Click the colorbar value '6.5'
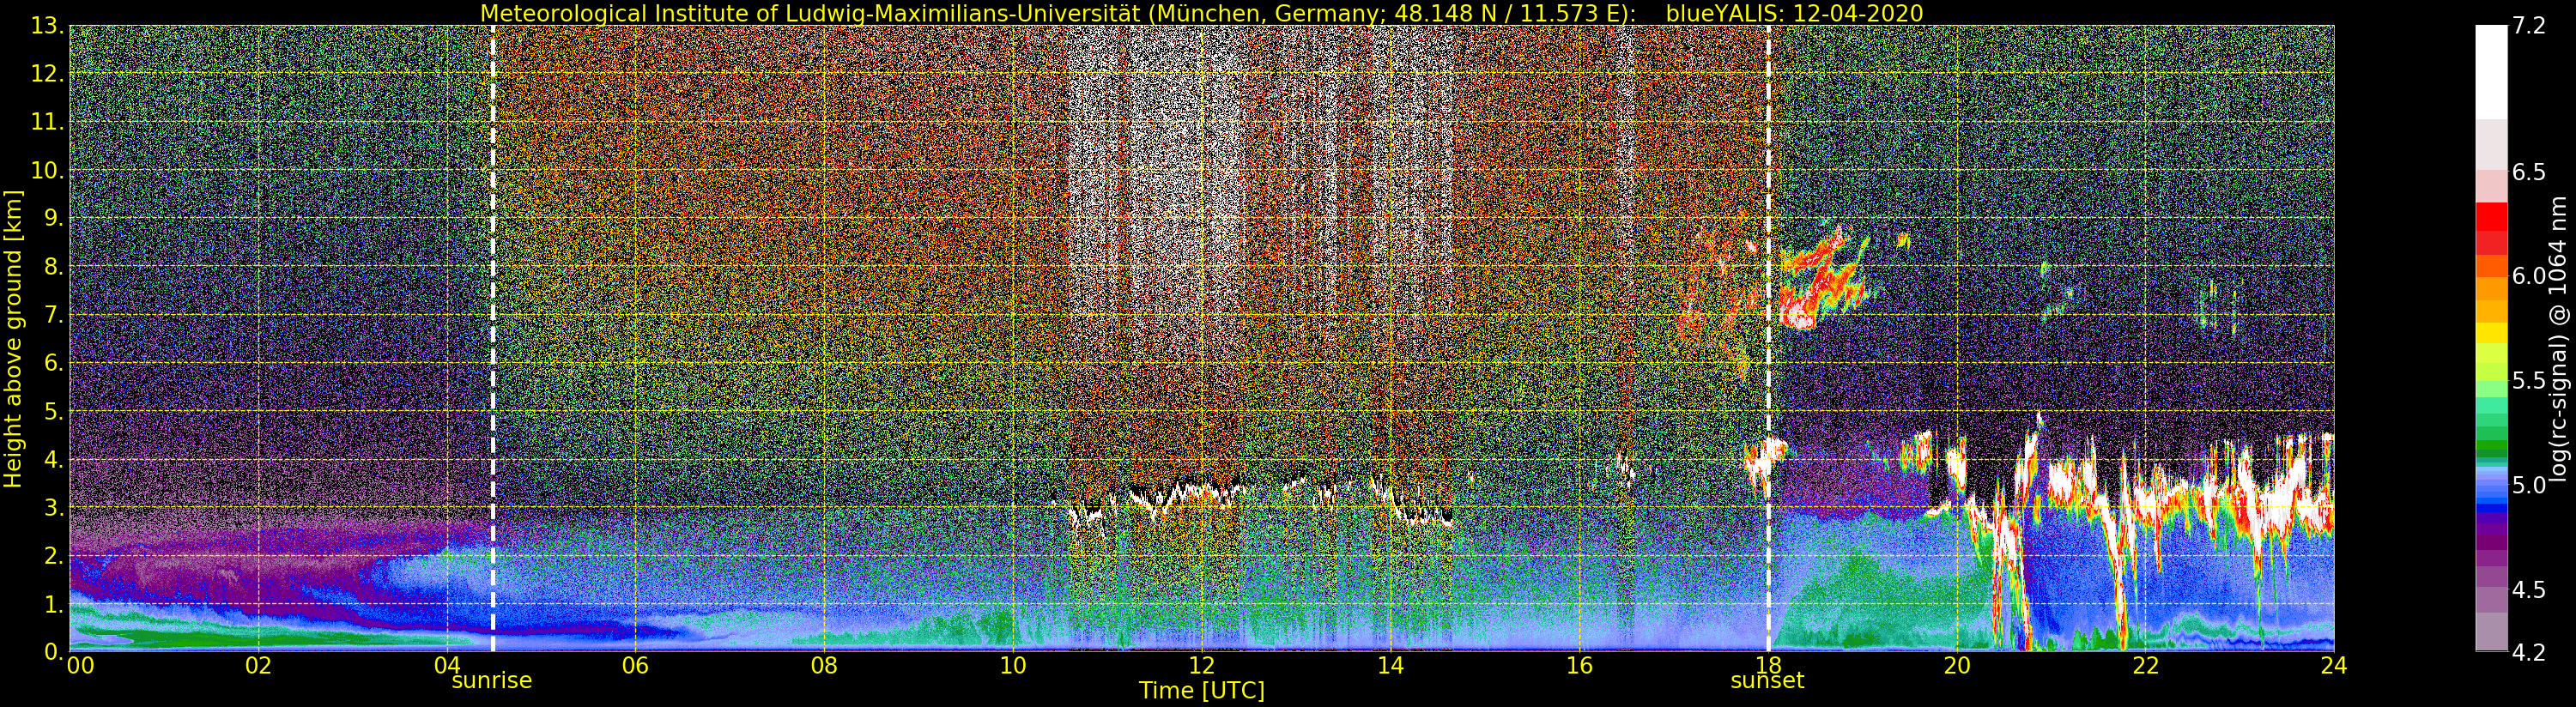The width and height of the screenshot is (2576, 707). (2529, 172)
